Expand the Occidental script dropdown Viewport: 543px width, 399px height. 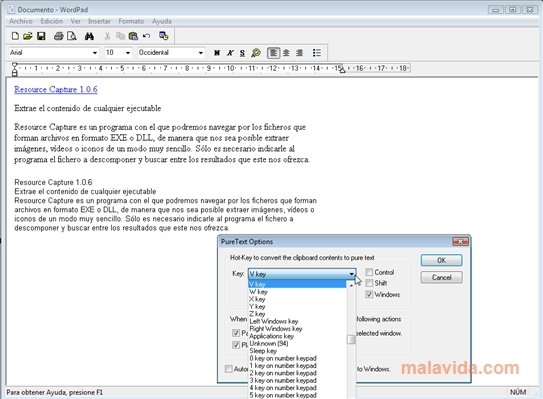pos(201,53)
